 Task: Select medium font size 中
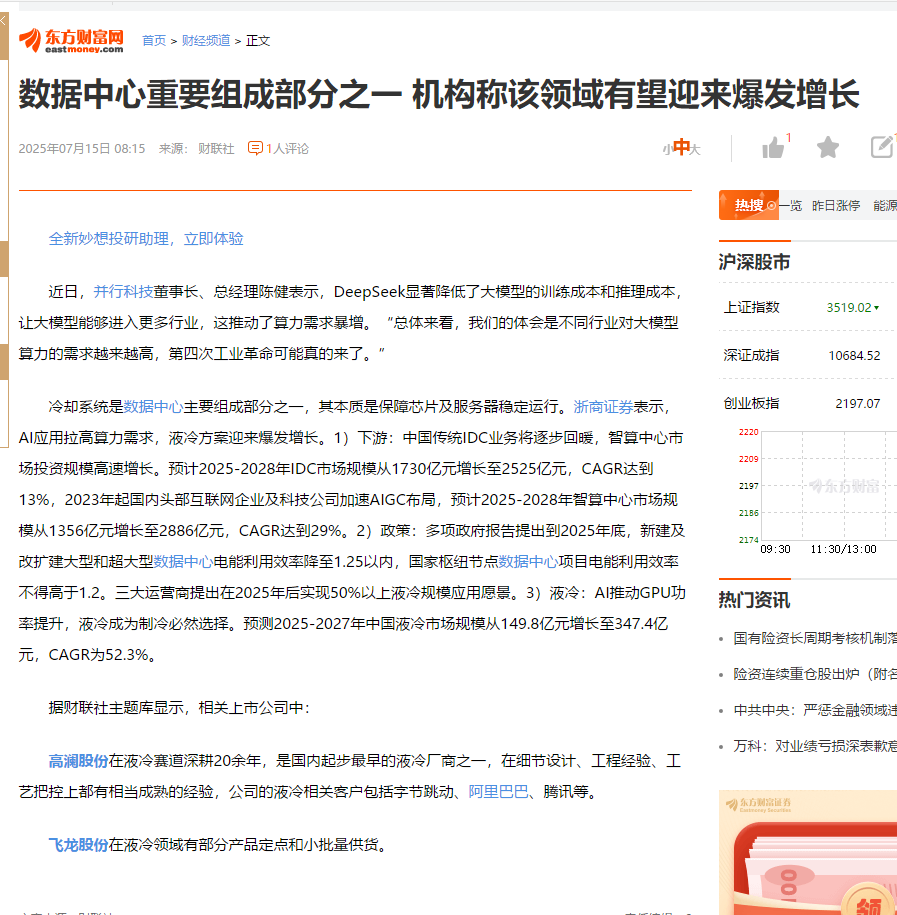coord(681,147)
